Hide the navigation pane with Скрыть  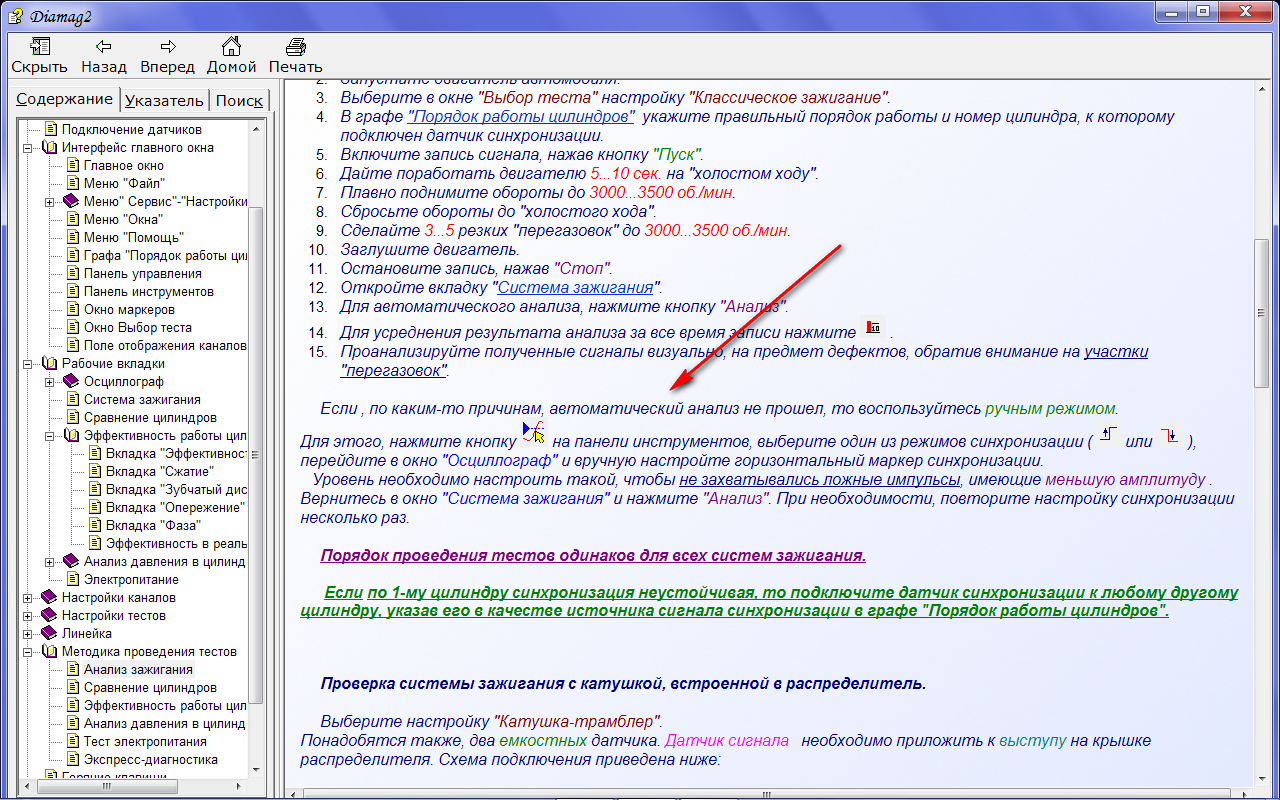pyautogui.click(x=39, y=56)
